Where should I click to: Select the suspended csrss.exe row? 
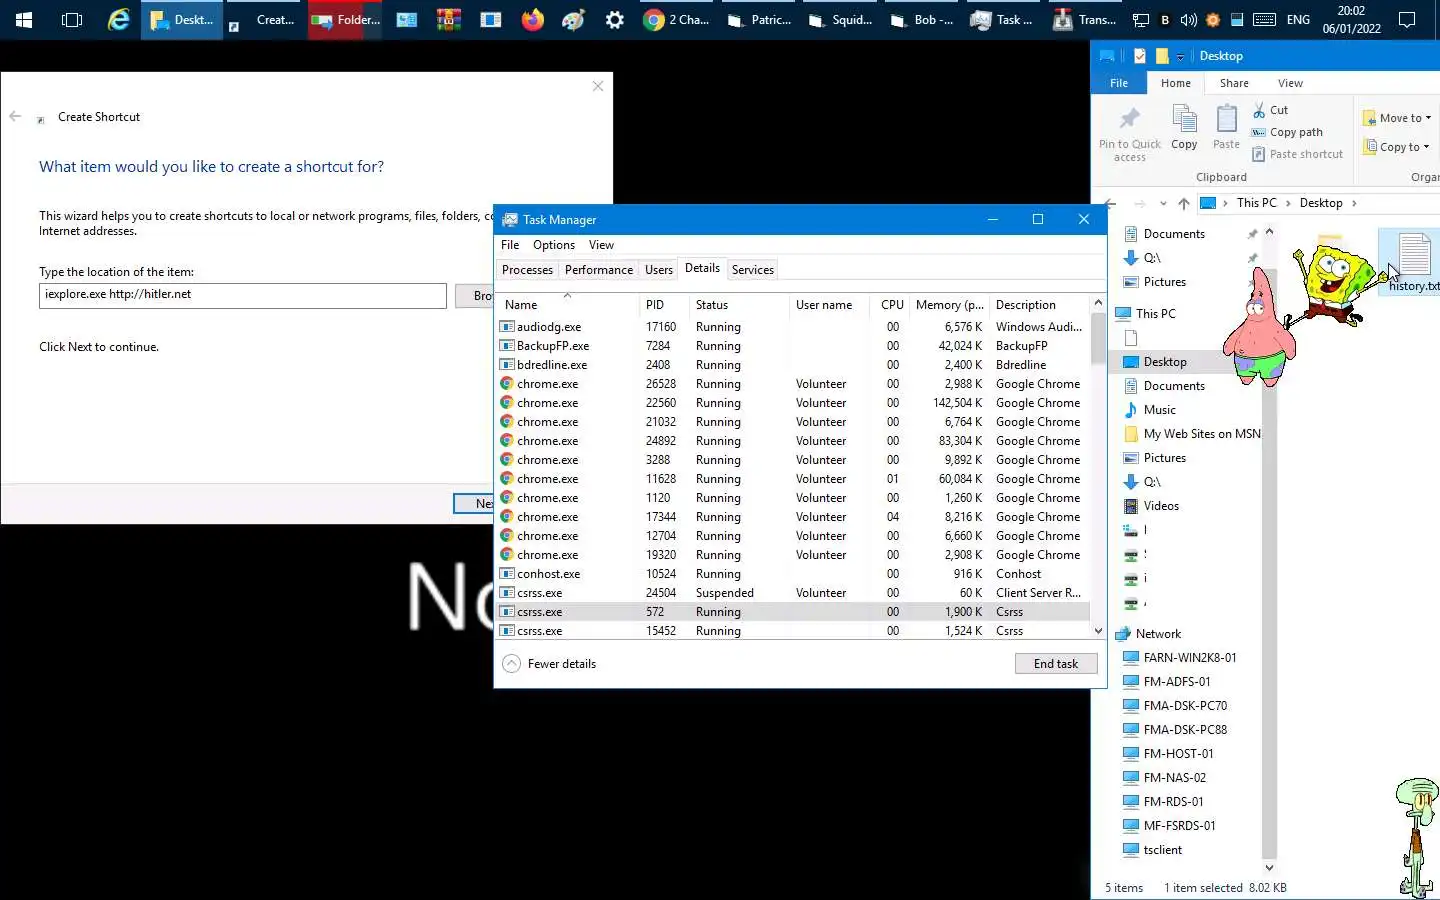(794, 593)
